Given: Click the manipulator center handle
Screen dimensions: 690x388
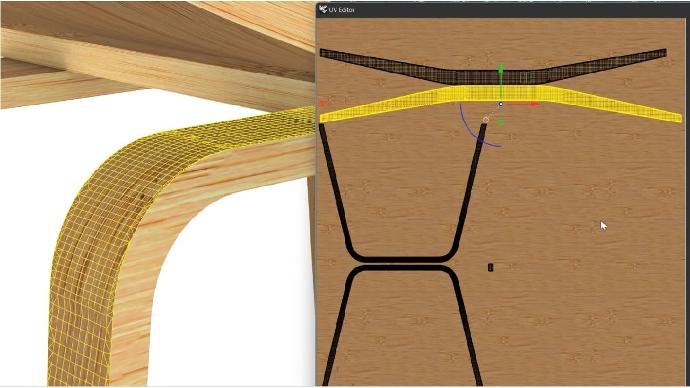Looking at the screenshot, I should pyautogui.click(x=500, y=104).
